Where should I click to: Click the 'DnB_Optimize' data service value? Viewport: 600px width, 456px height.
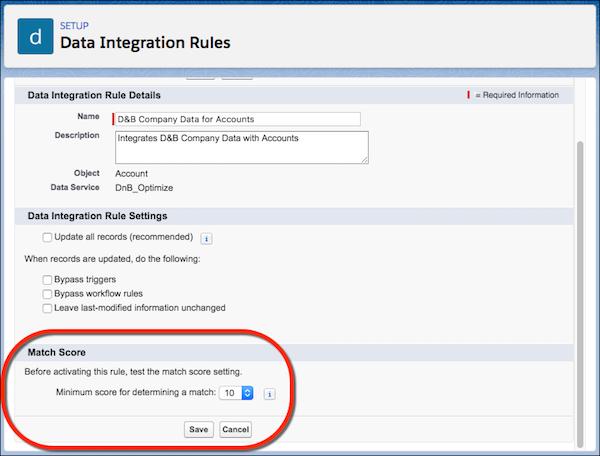click(x=144, y=188)
